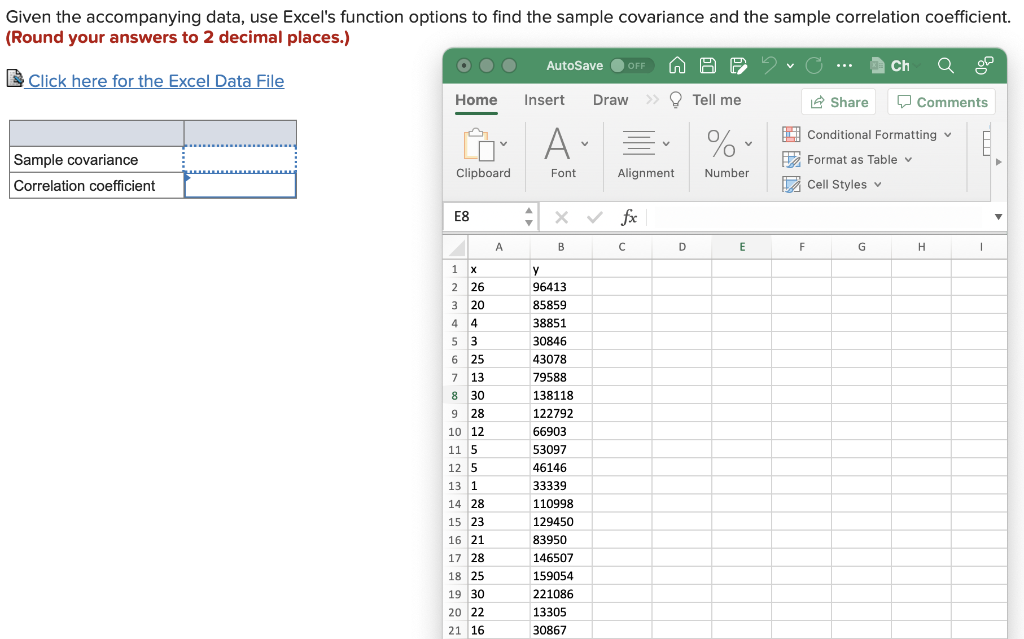
Task: Select cell B2 containing 96413
Action: click(561, 286)
